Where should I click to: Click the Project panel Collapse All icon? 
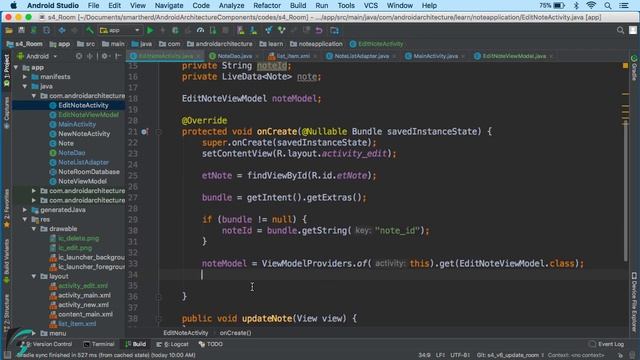90,56
